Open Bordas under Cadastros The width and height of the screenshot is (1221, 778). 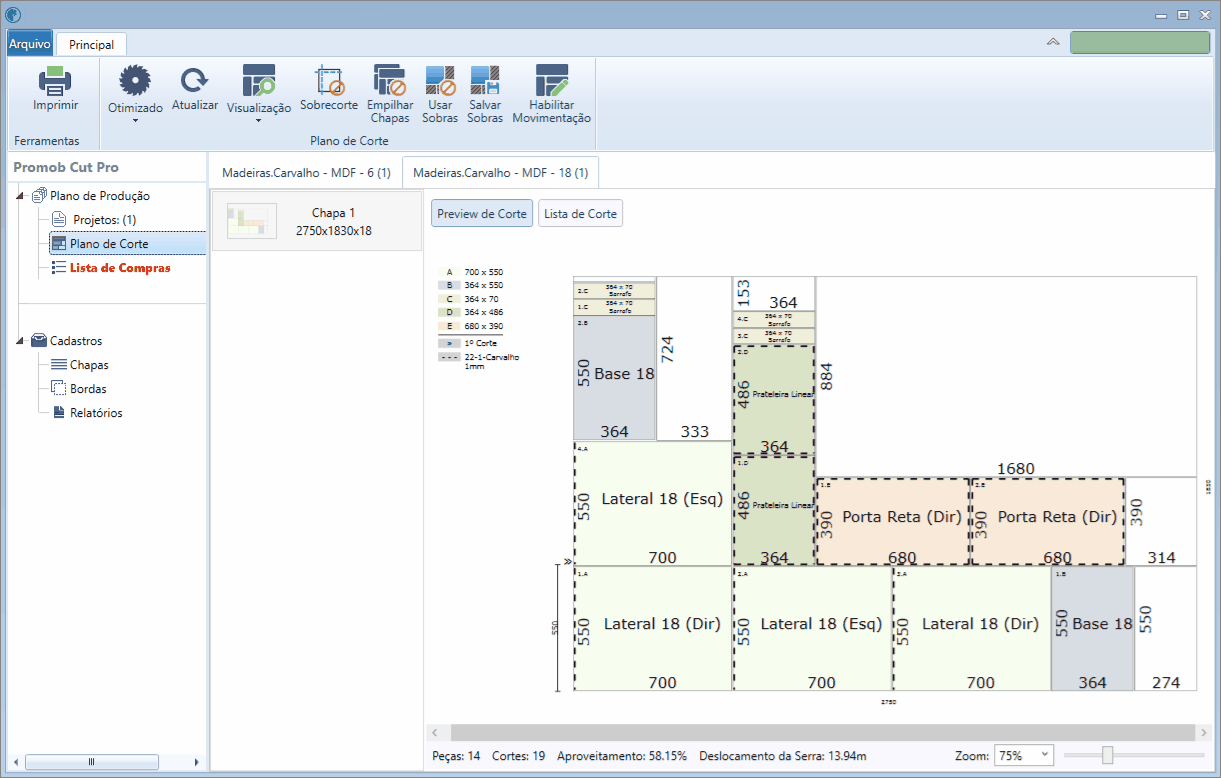pyautogui.click(x=88, y=389)
